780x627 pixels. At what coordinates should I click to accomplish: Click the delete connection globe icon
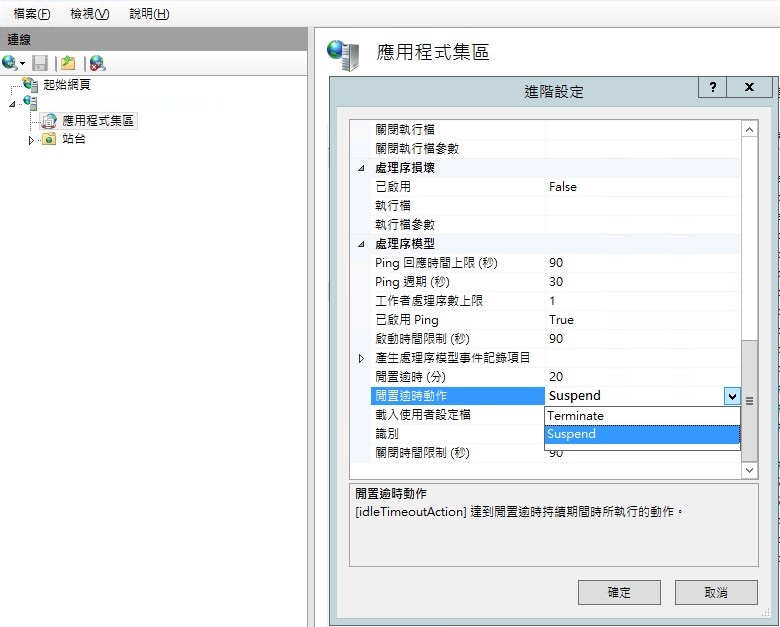[x=98, y=63]
